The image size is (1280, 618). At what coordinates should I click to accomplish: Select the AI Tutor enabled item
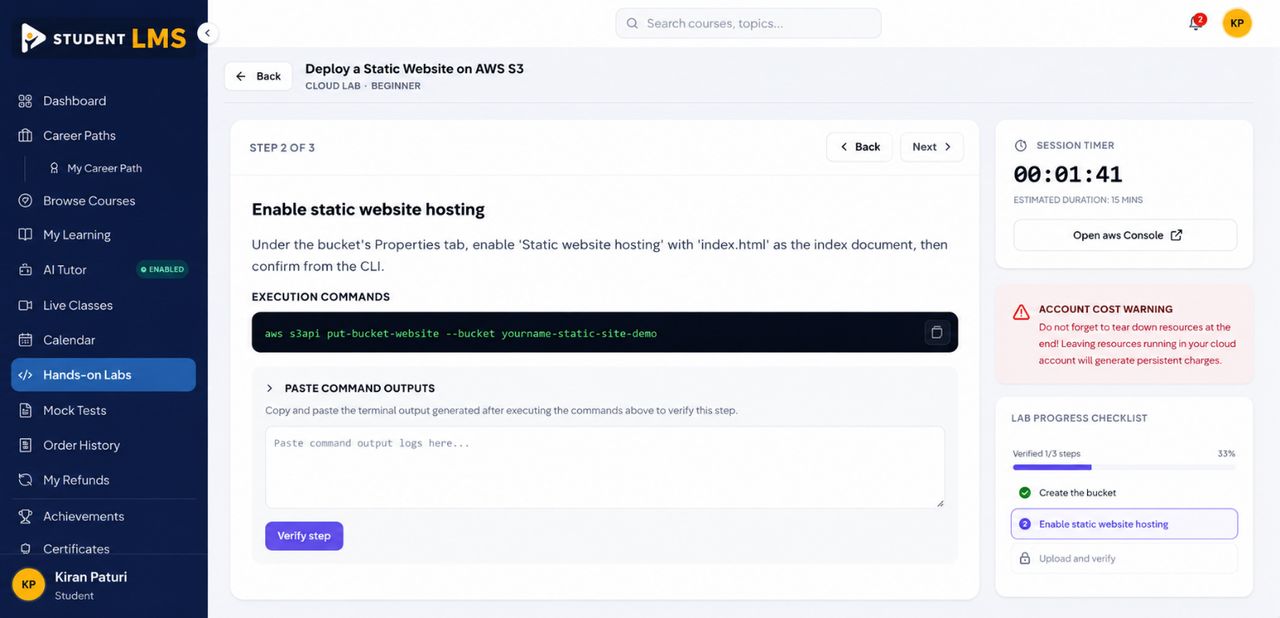[x=103, y=270]
